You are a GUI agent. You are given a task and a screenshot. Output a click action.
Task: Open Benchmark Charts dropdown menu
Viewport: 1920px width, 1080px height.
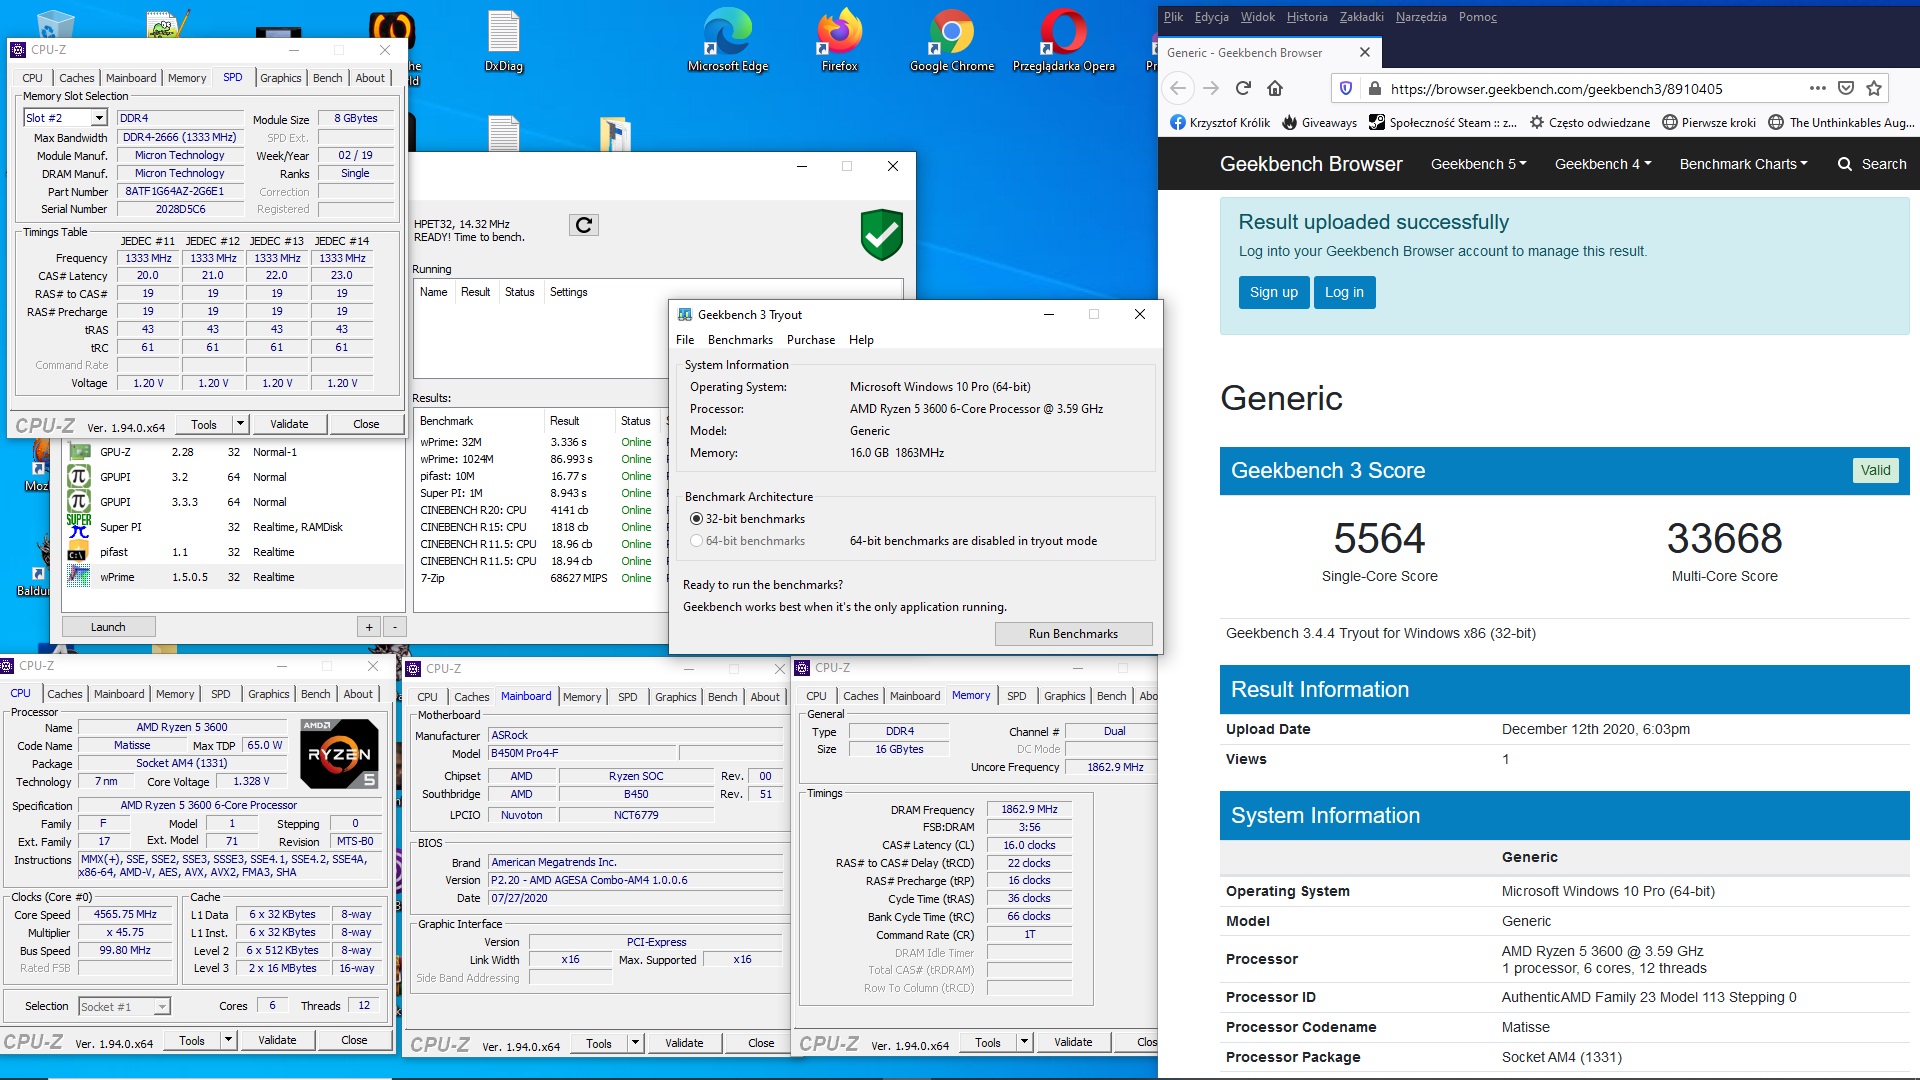tap(1743, 164)
